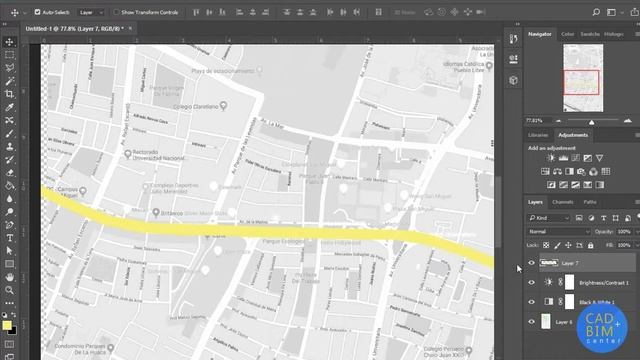Screen dimensions: 640x360
Task: Select the Crop tool
Action: click(x=9, y=94)
